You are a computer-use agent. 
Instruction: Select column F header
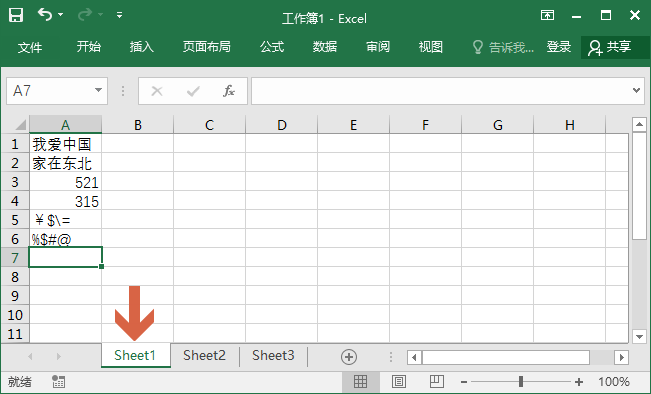[426, 125]
